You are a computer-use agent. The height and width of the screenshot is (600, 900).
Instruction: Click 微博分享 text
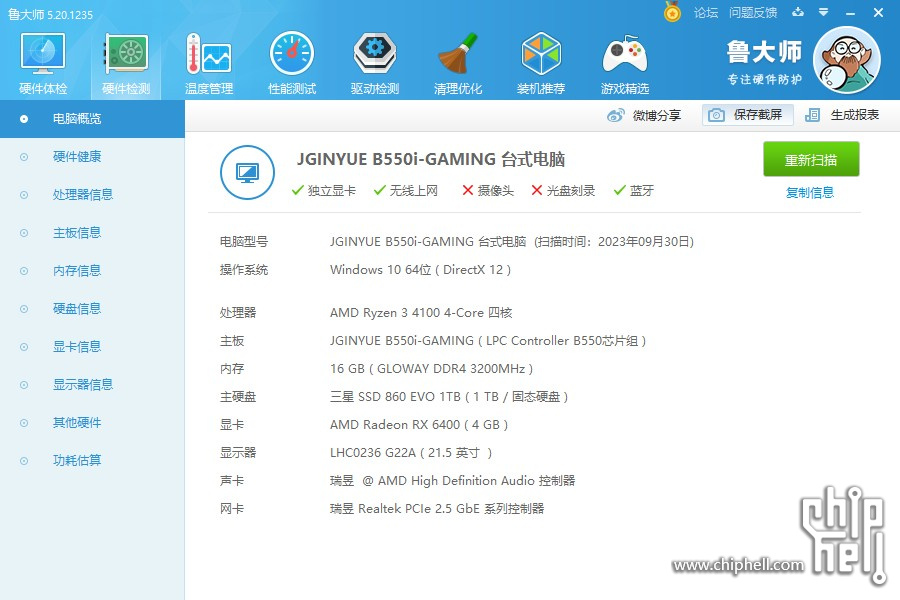coord(657,115)
